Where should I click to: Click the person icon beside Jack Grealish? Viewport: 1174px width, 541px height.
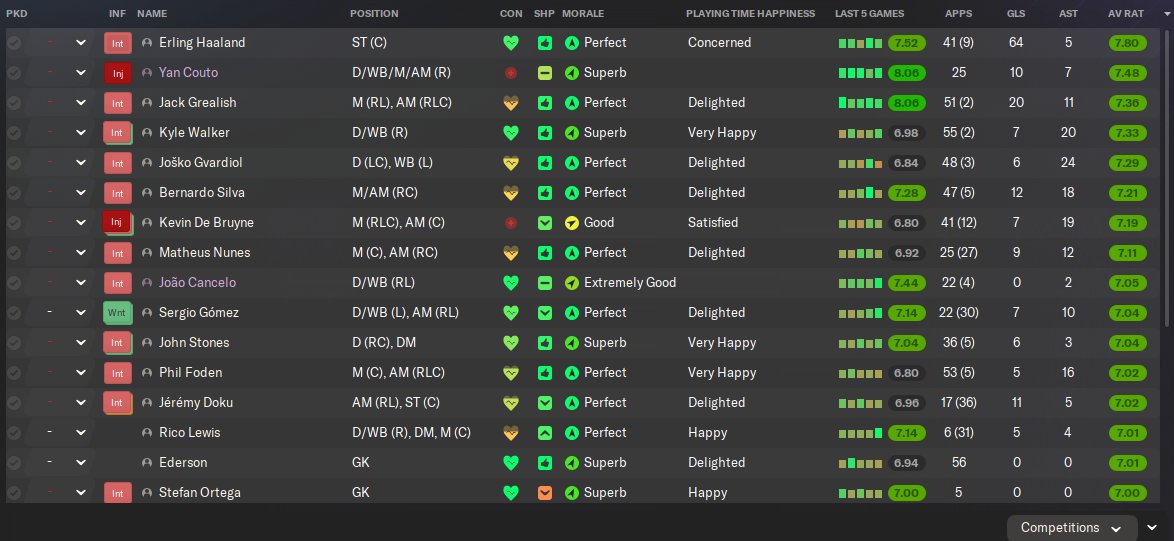pos(148,103)
